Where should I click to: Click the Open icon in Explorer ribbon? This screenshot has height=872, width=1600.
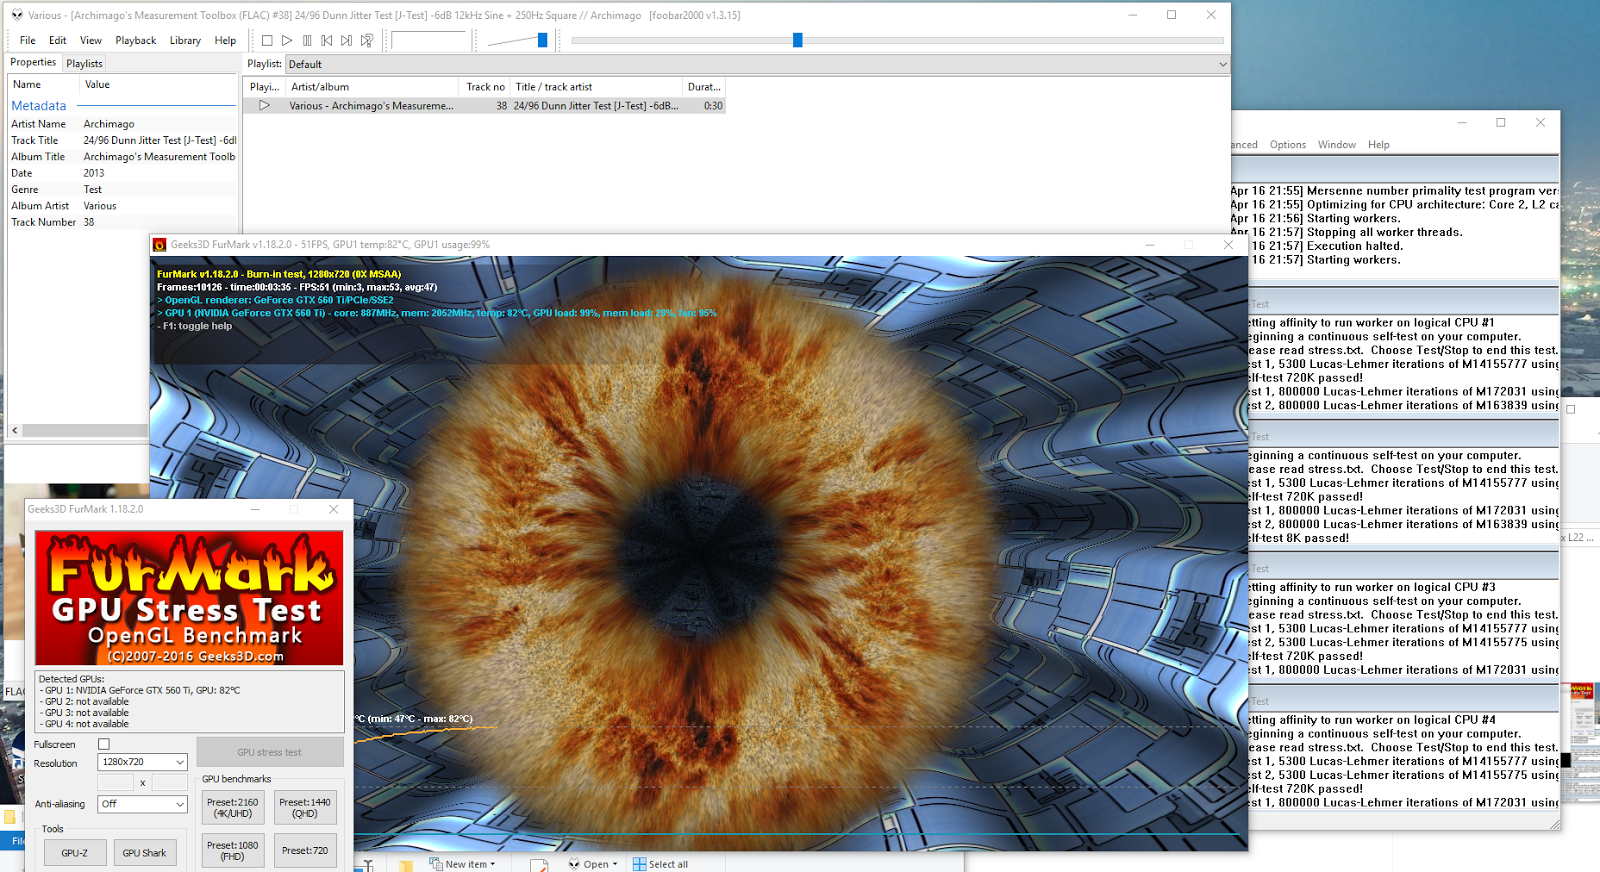(x=574, y=864)
